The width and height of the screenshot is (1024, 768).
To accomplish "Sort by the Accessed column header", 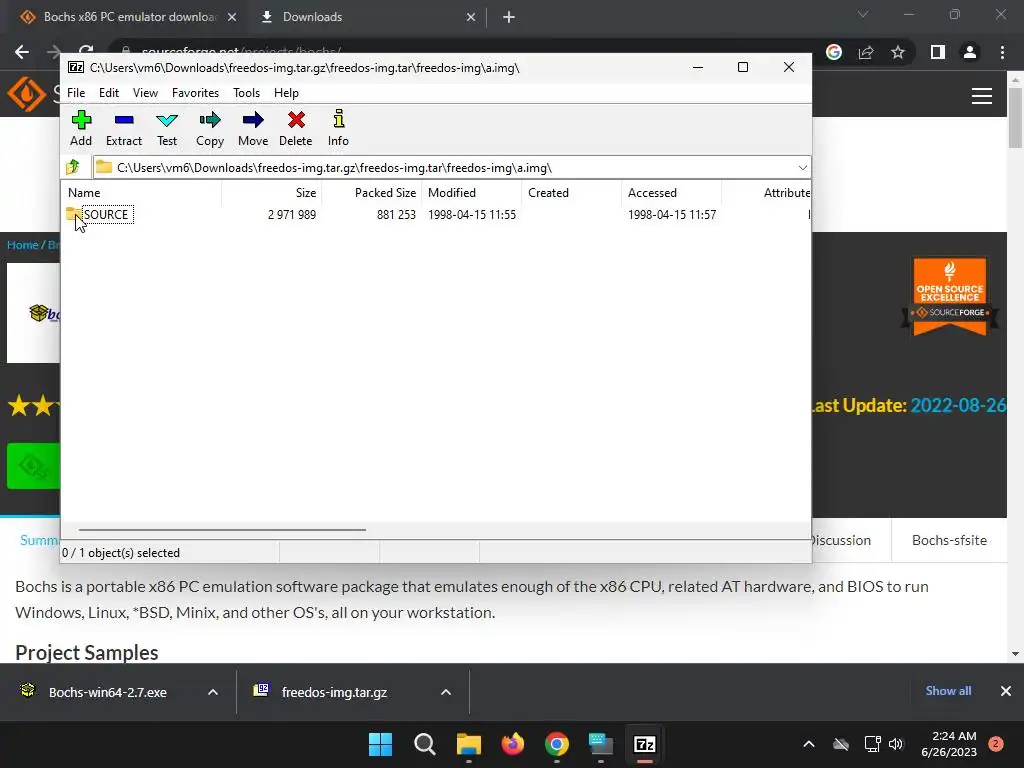I will [x=671, y=193].
